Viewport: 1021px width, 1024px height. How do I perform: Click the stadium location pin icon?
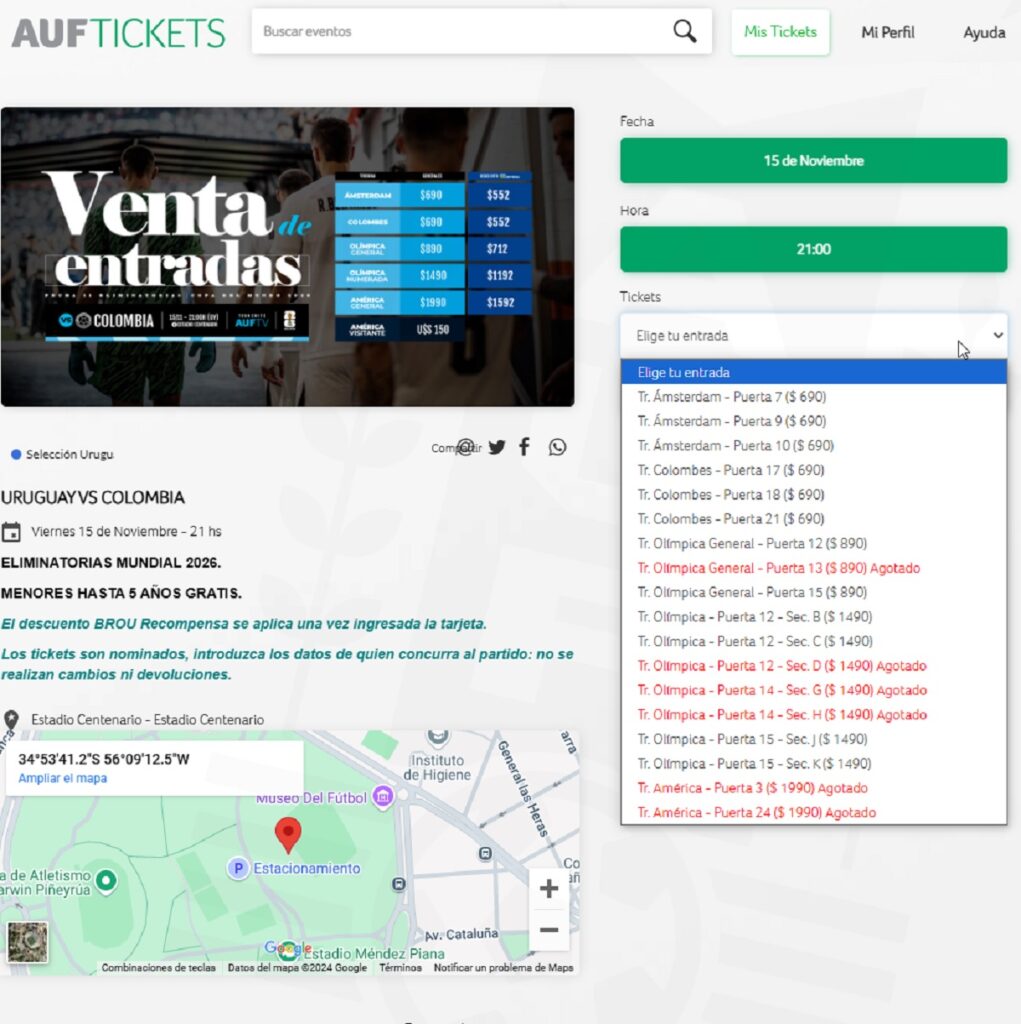pos(11,720)
